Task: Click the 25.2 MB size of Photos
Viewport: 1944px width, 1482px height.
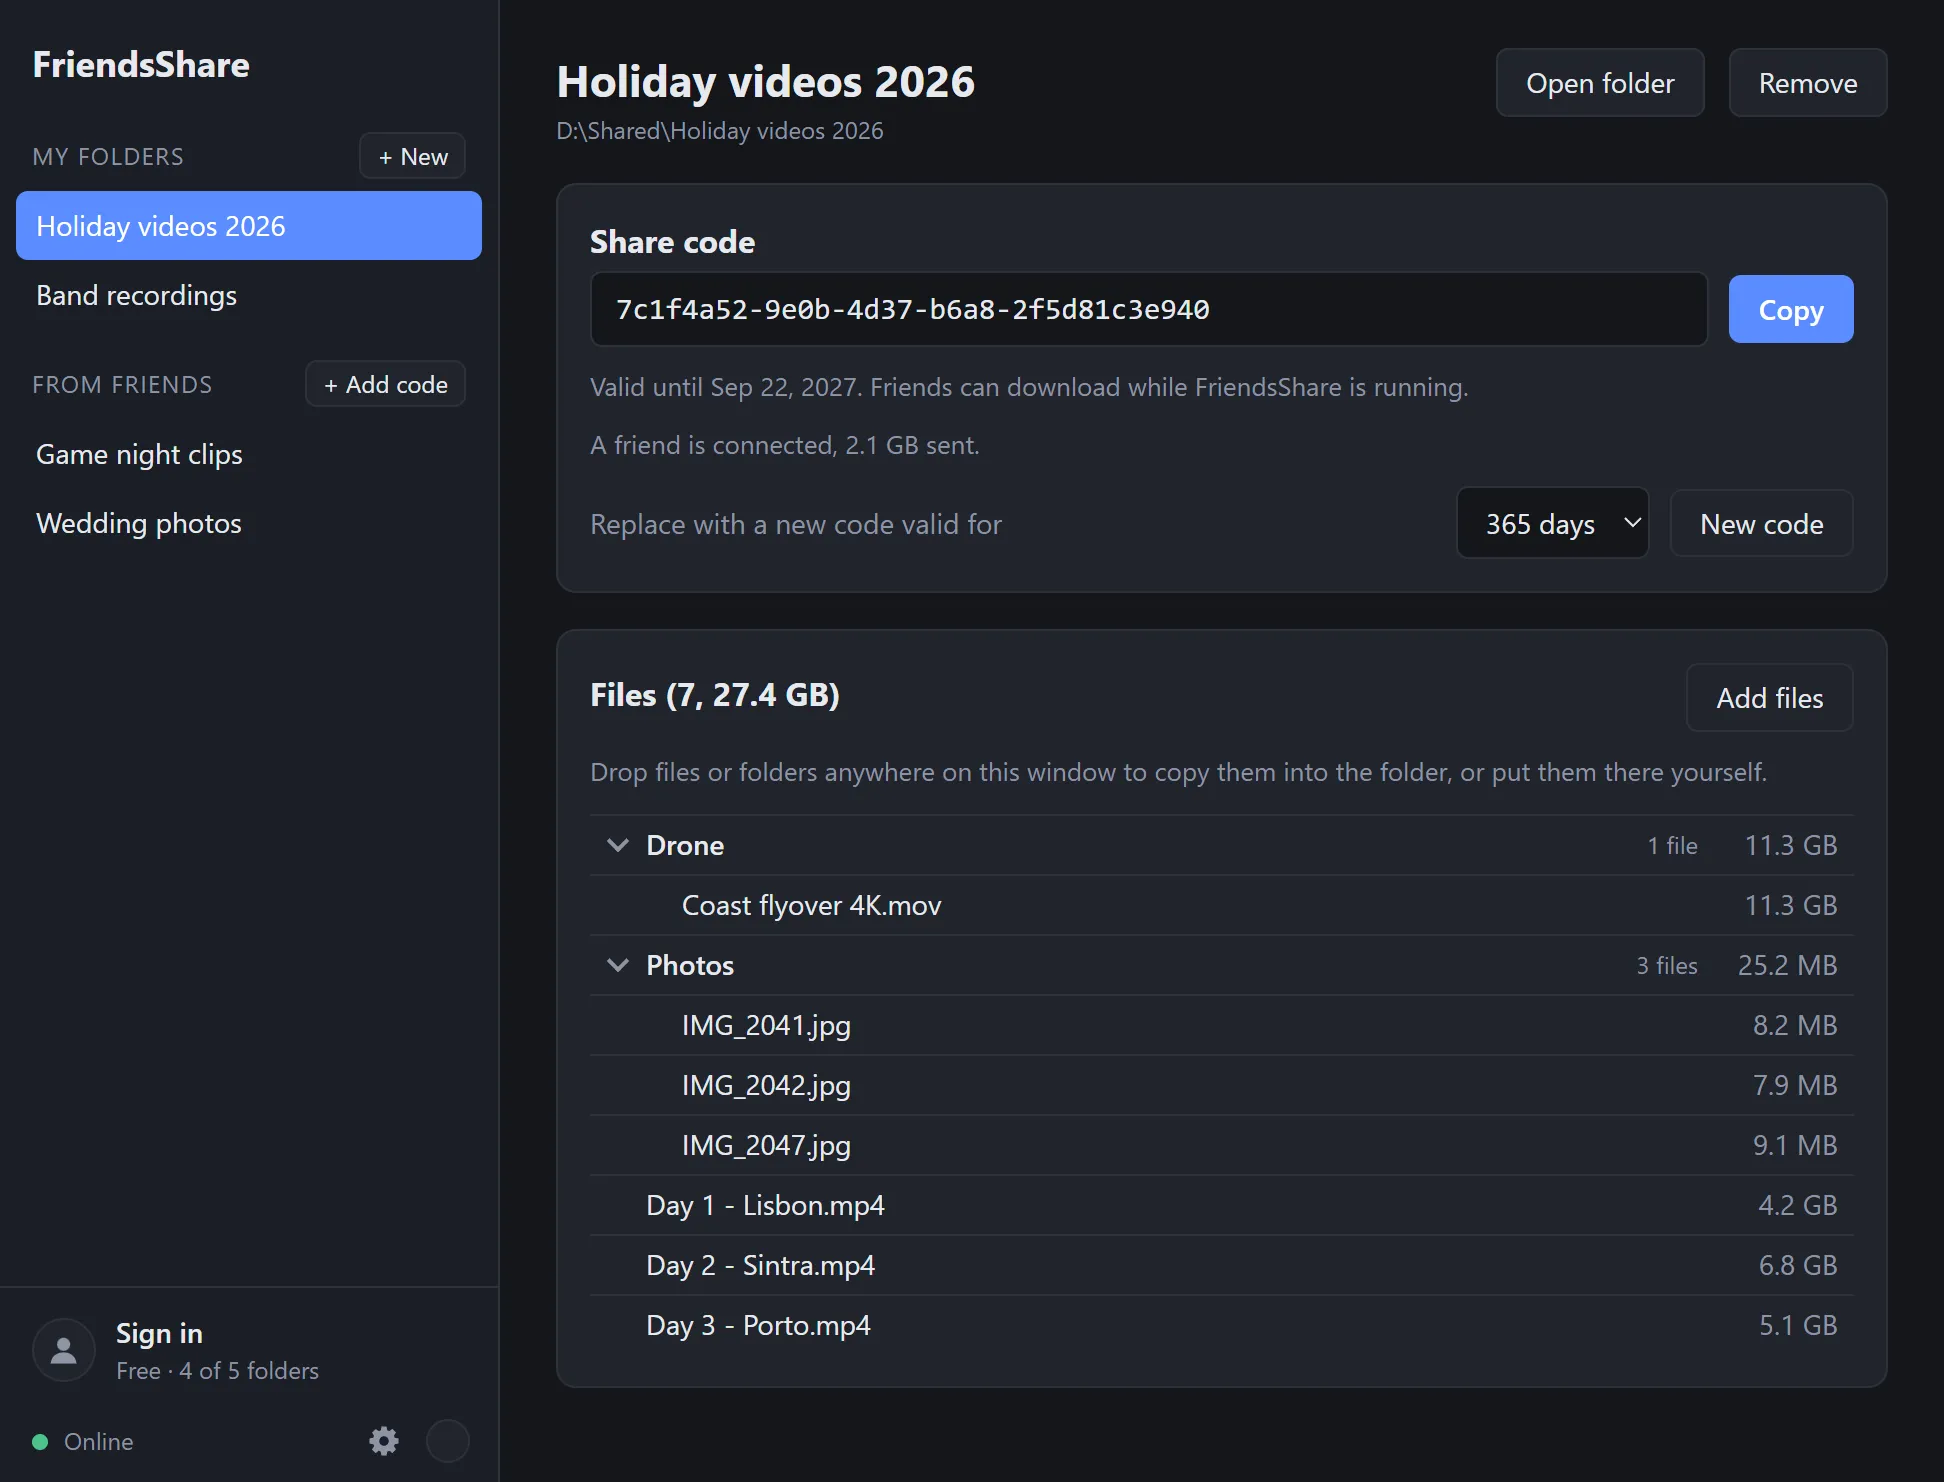Action: 1788,965
